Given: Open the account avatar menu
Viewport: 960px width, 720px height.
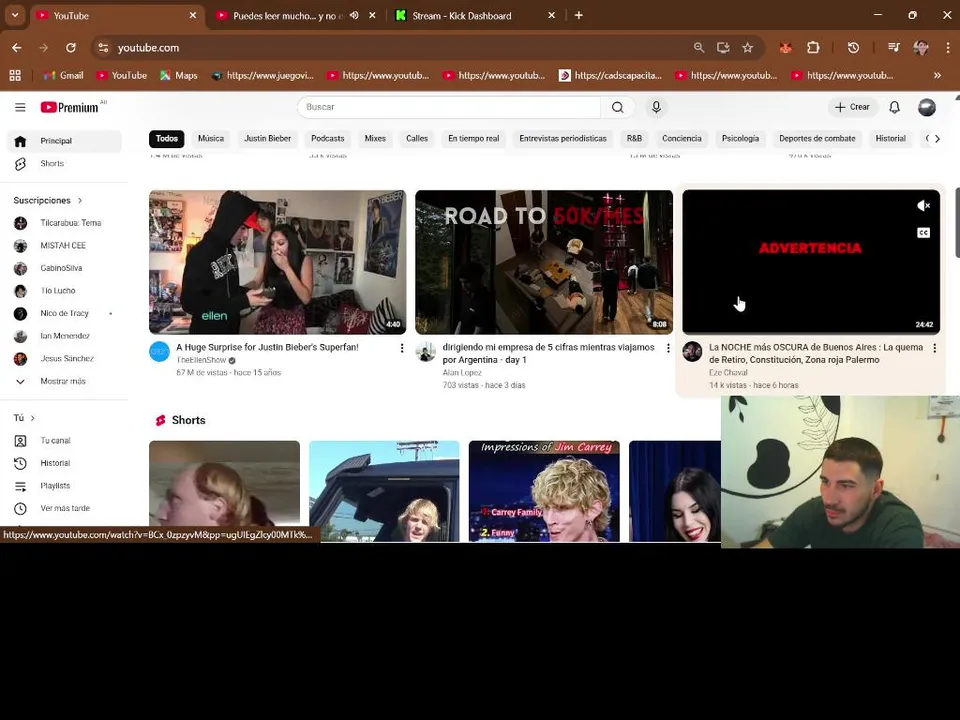Looking at the screenshot, I should coord(927,107).
